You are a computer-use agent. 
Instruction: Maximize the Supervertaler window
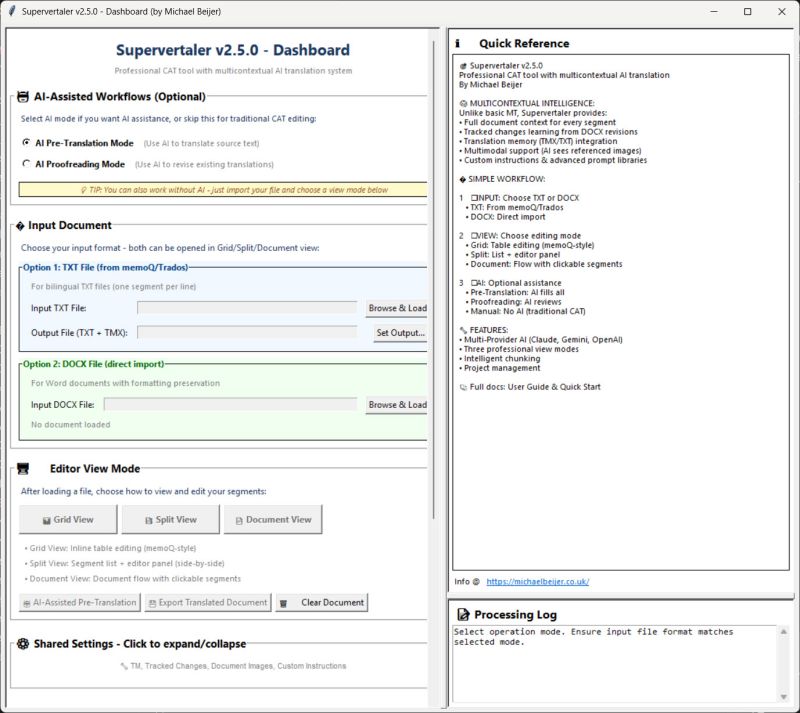(747, 11)
